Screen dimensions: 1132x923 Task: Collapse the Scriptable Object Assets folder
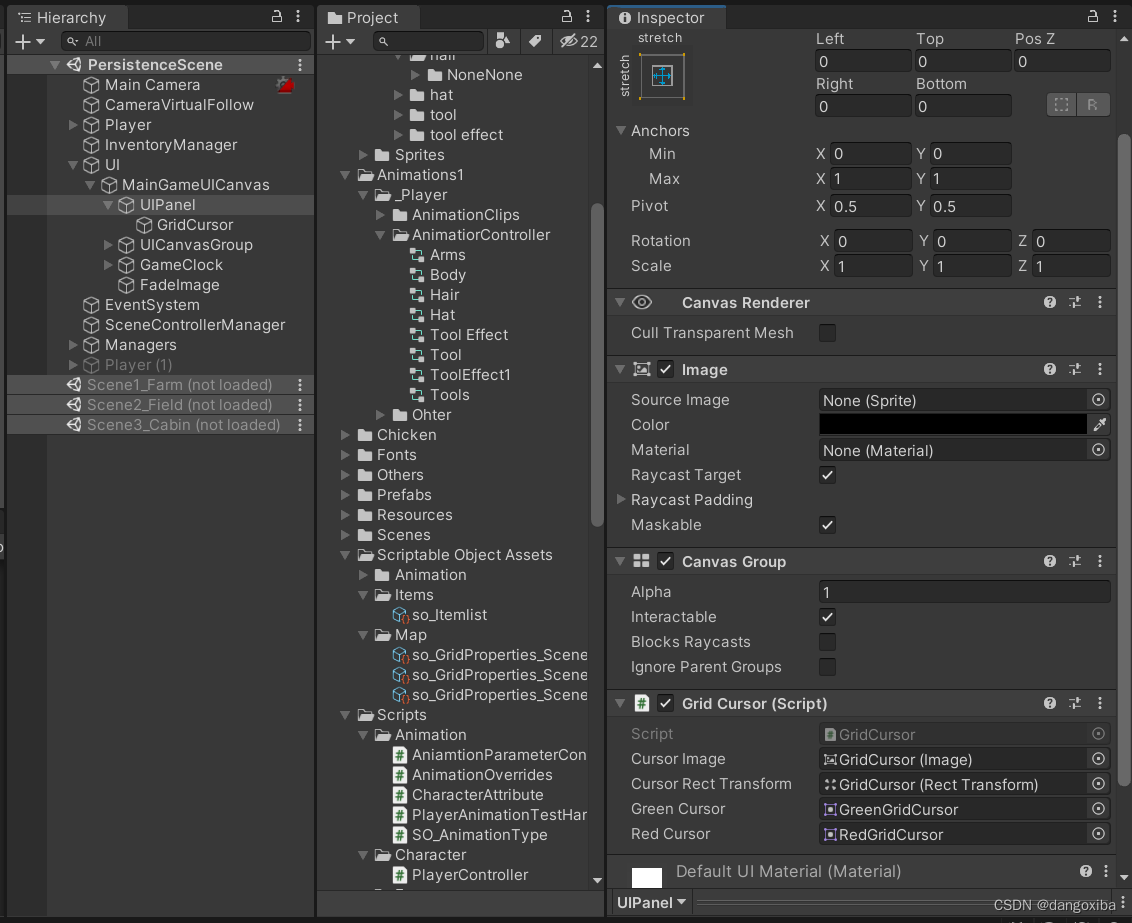(346, 555)
